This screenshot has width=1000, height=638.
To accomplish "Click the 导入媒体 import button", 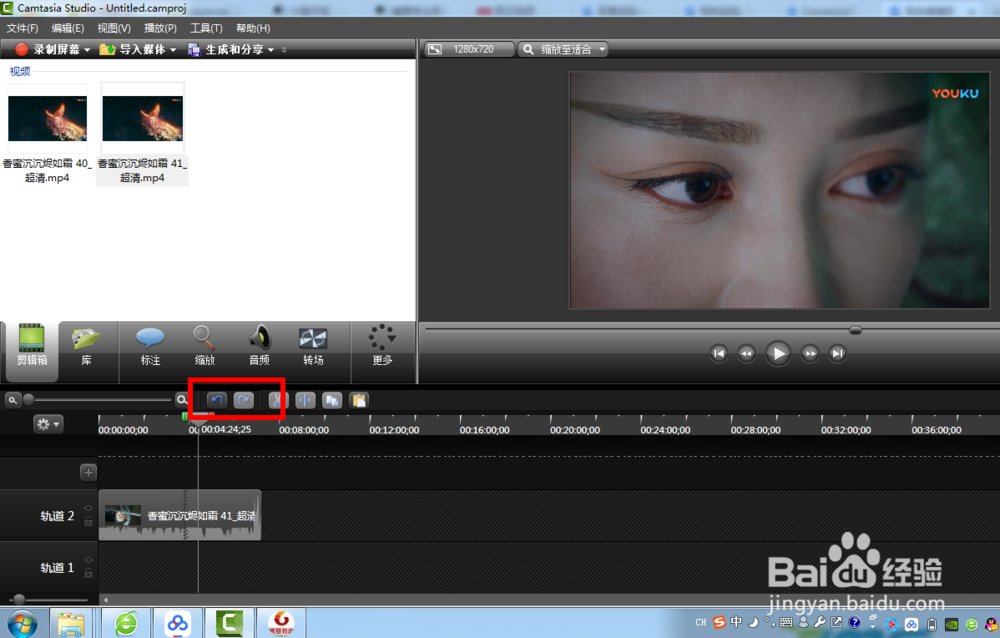I will pyautogui.click(x=133, y=49).
